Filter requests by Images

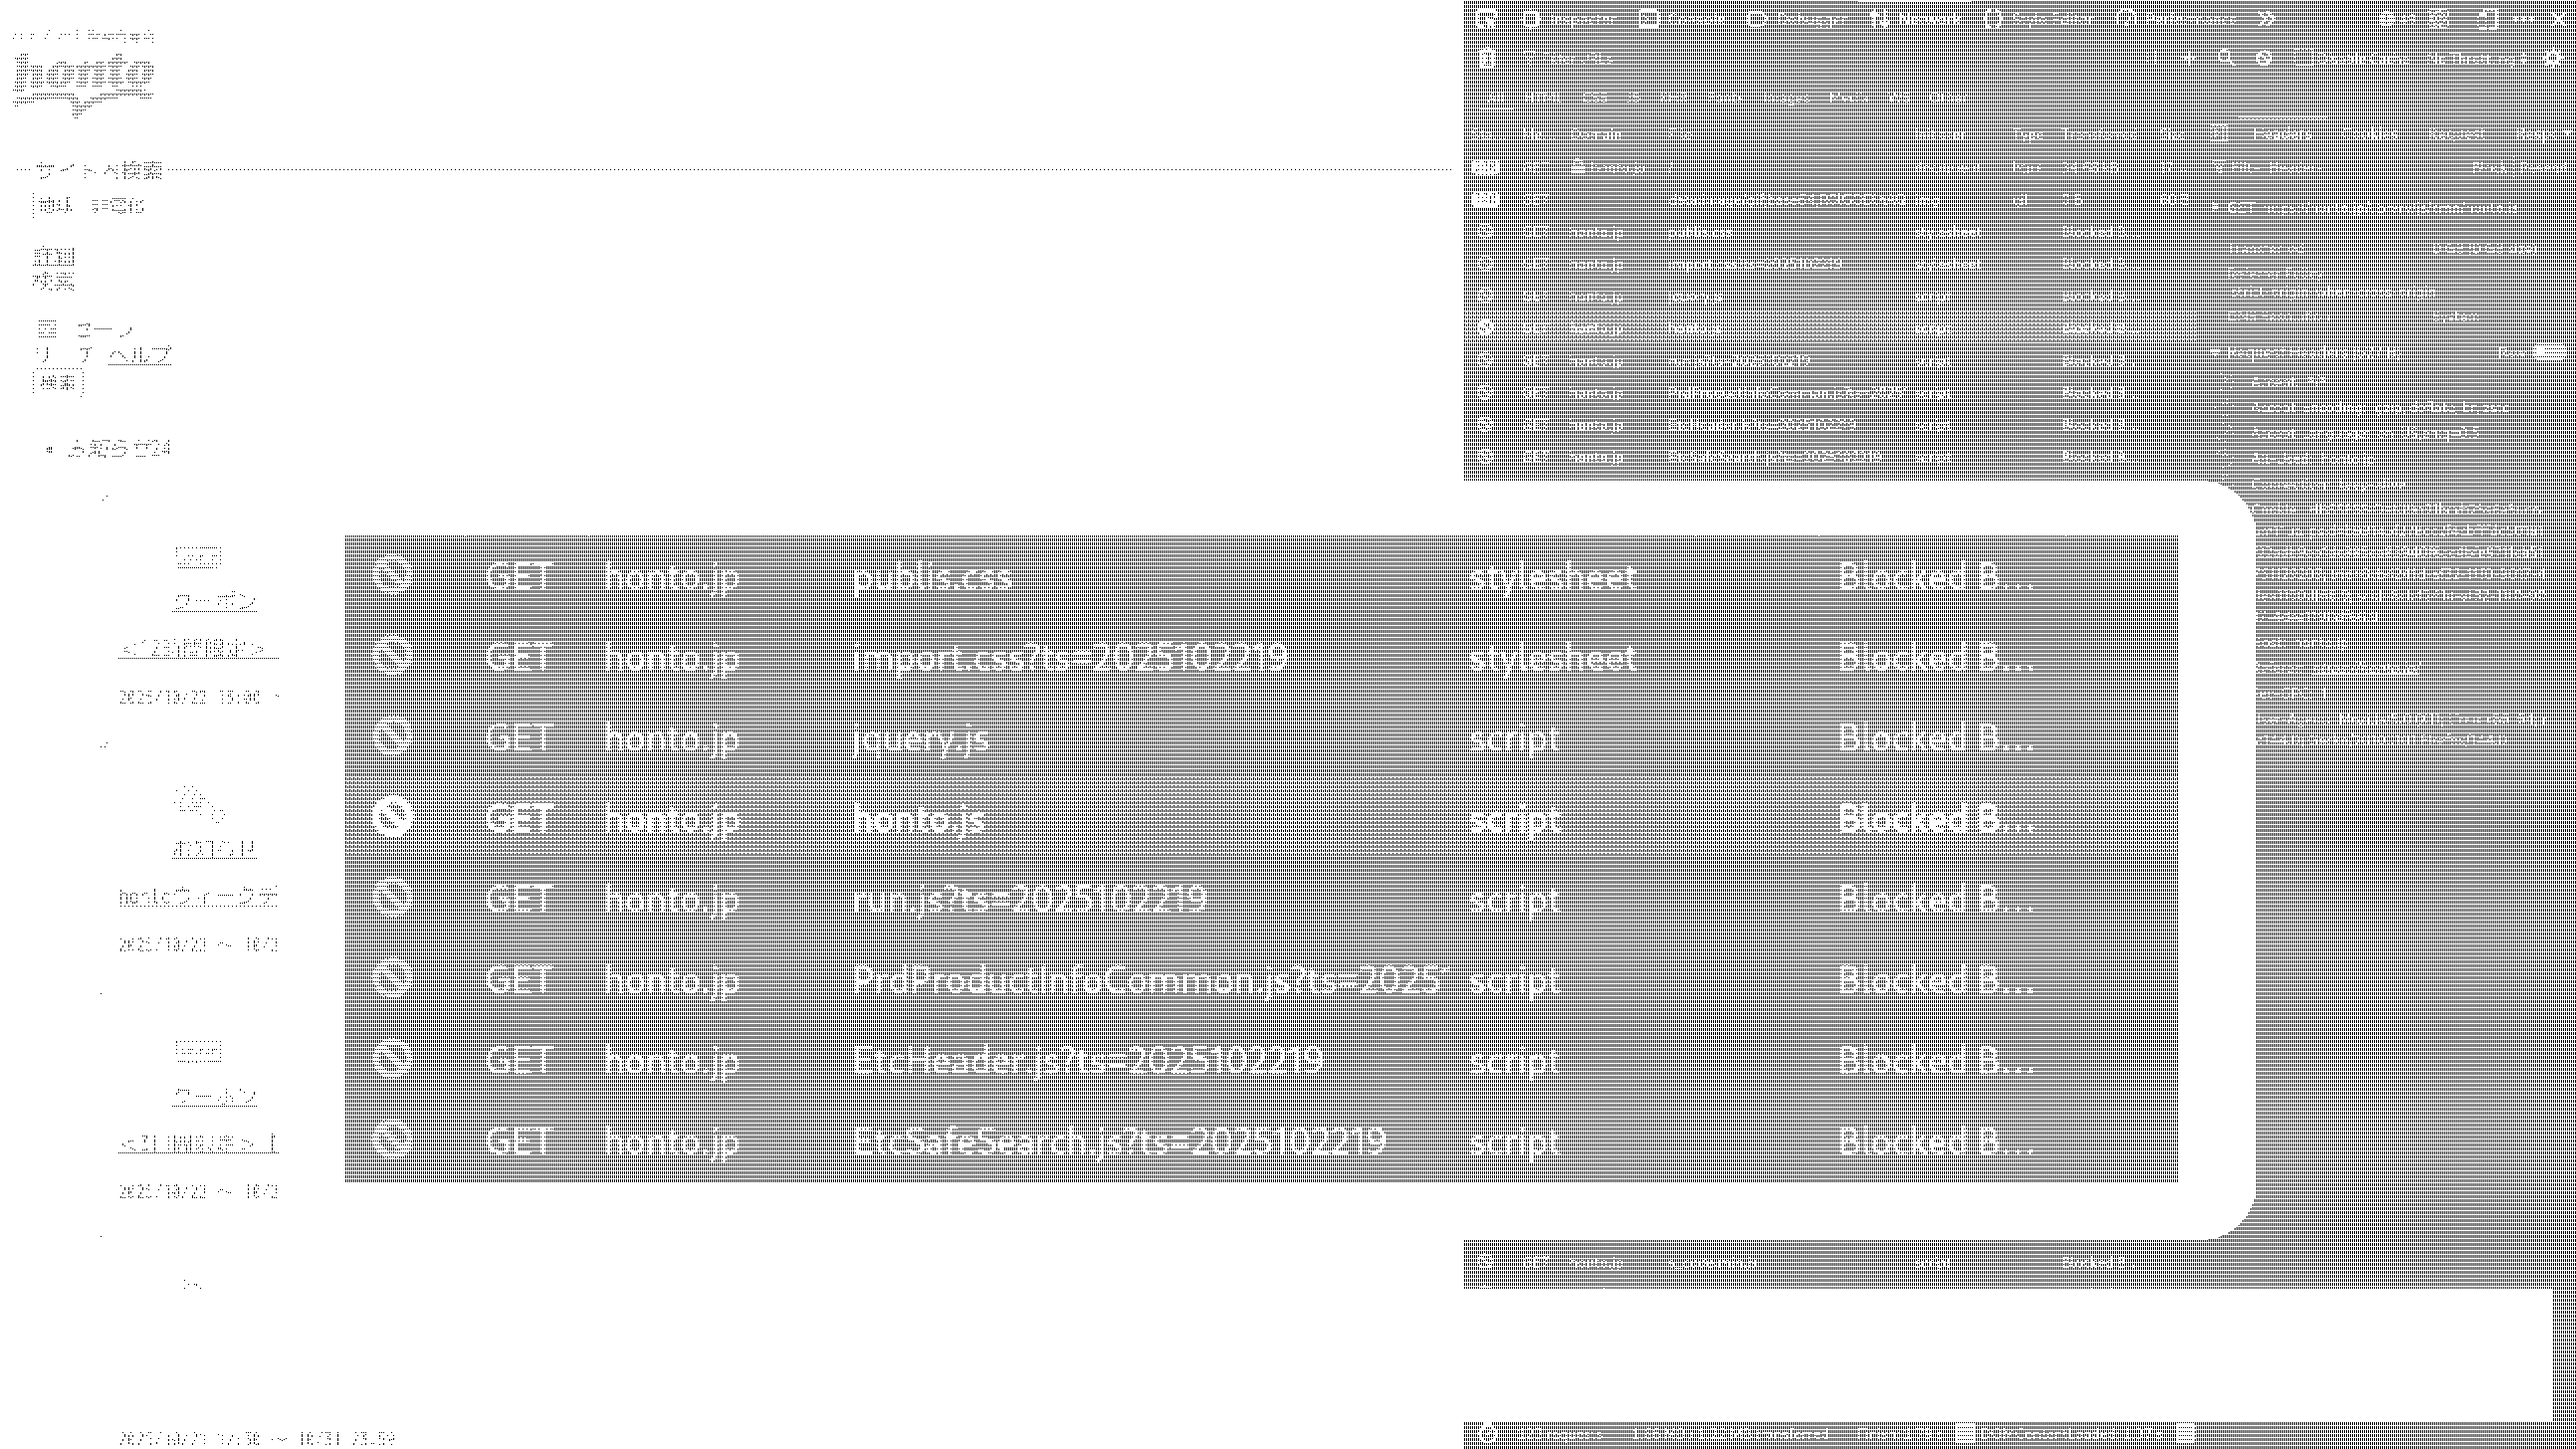1787,97
